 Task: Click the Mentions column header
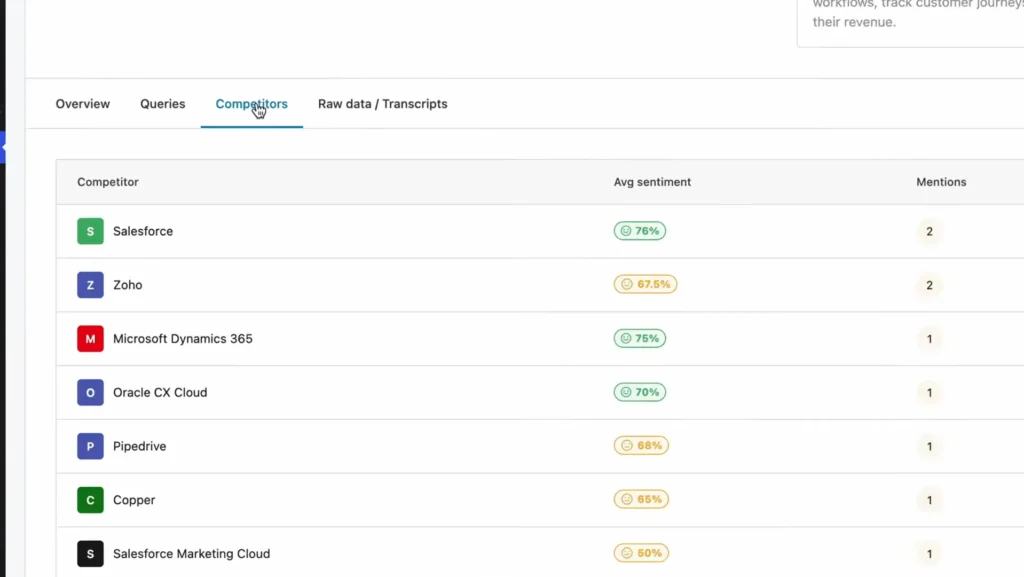coord(941,182)
